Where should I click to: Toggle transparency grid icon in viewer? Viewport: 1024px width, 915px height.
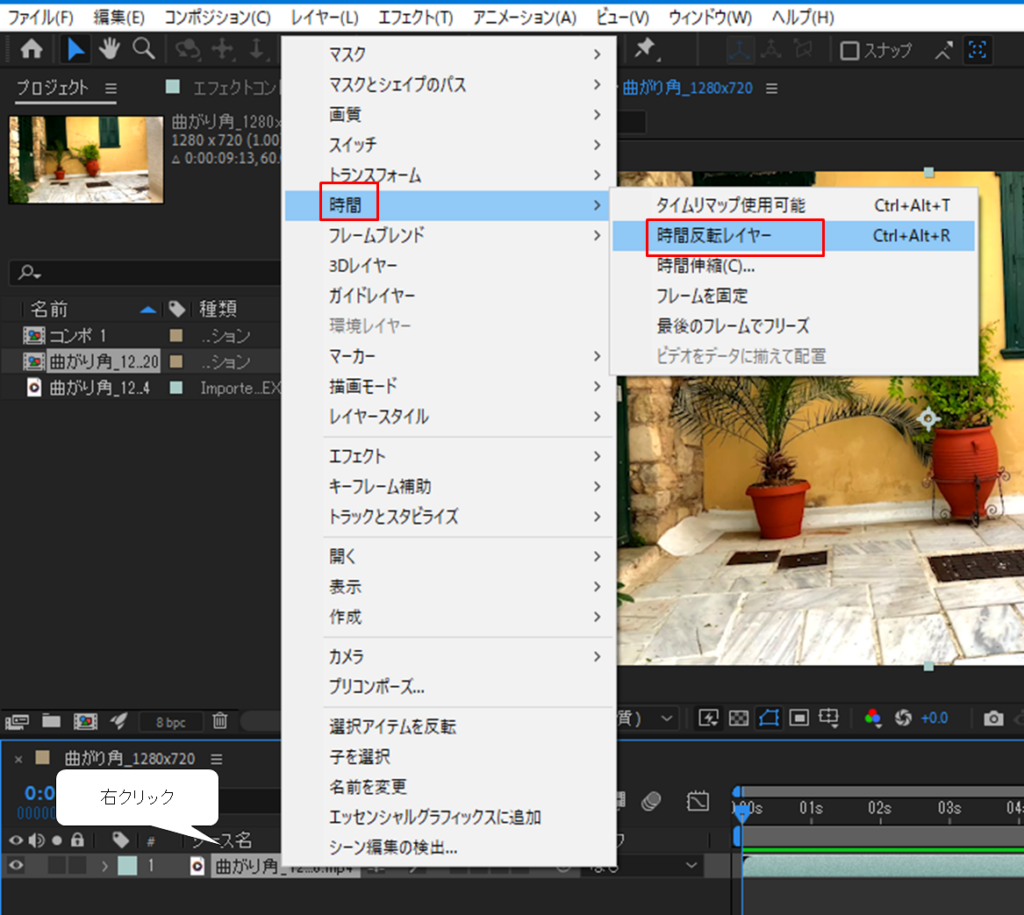pos(738,718)
